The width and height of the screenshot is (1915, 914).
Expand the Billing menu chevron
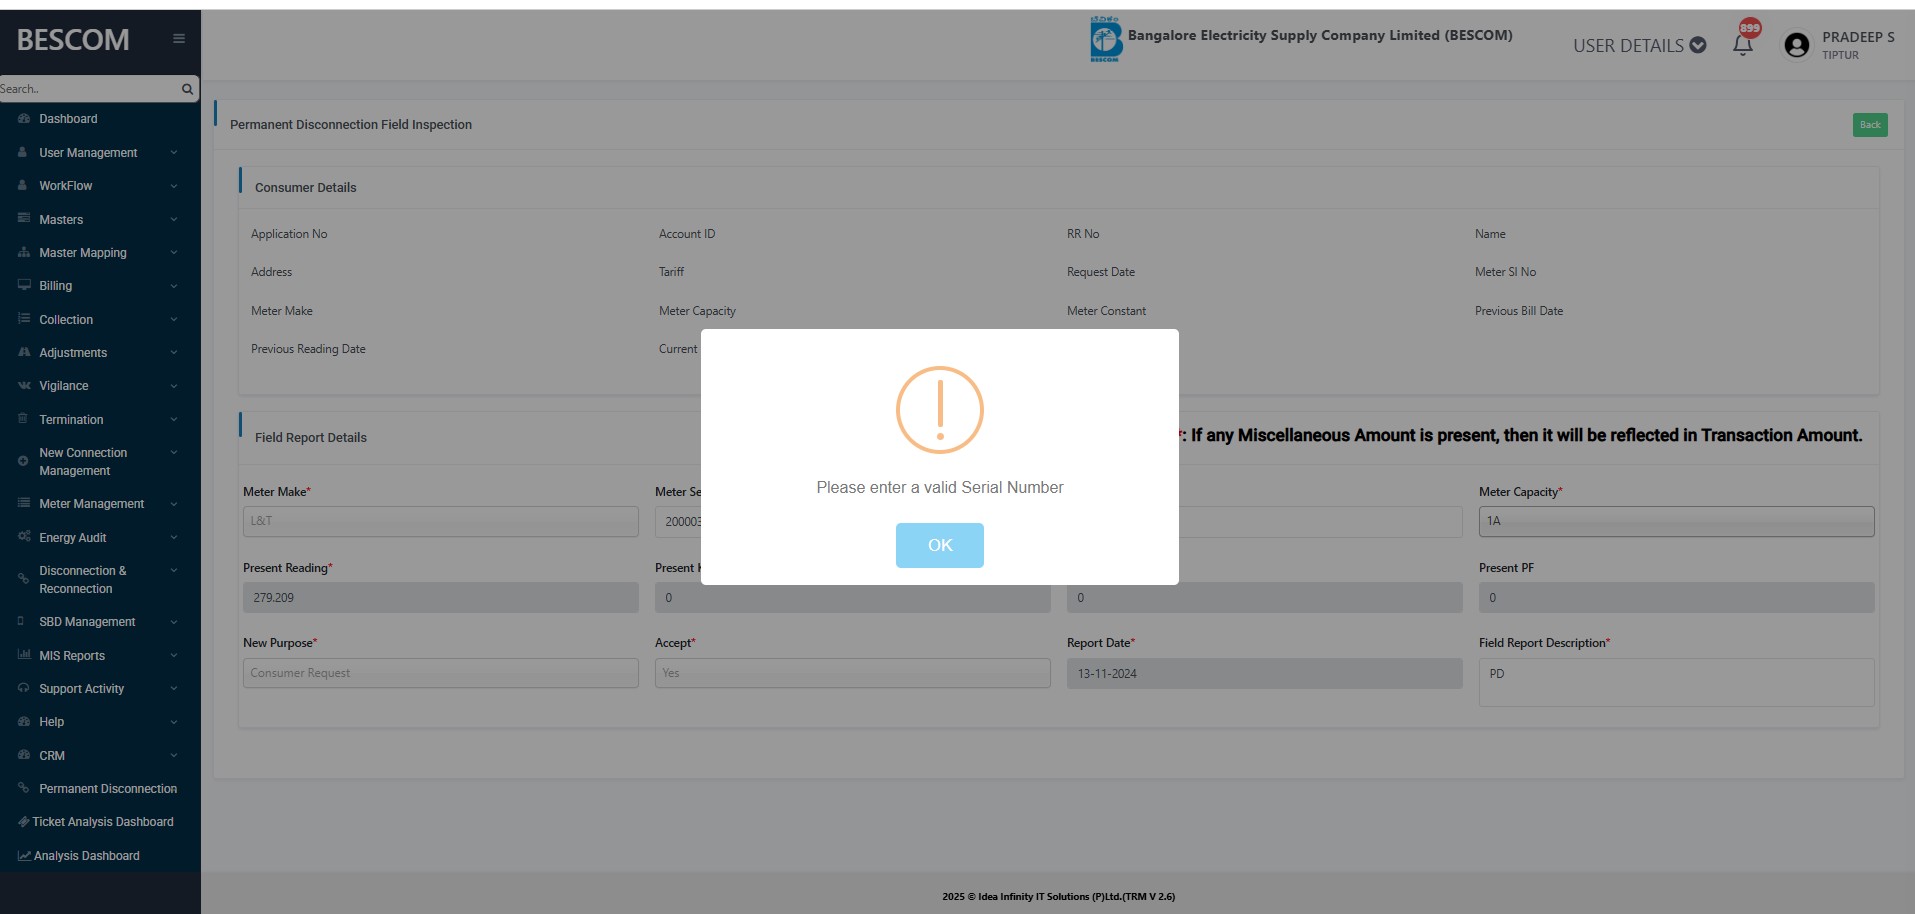click(x=174, y=286)
